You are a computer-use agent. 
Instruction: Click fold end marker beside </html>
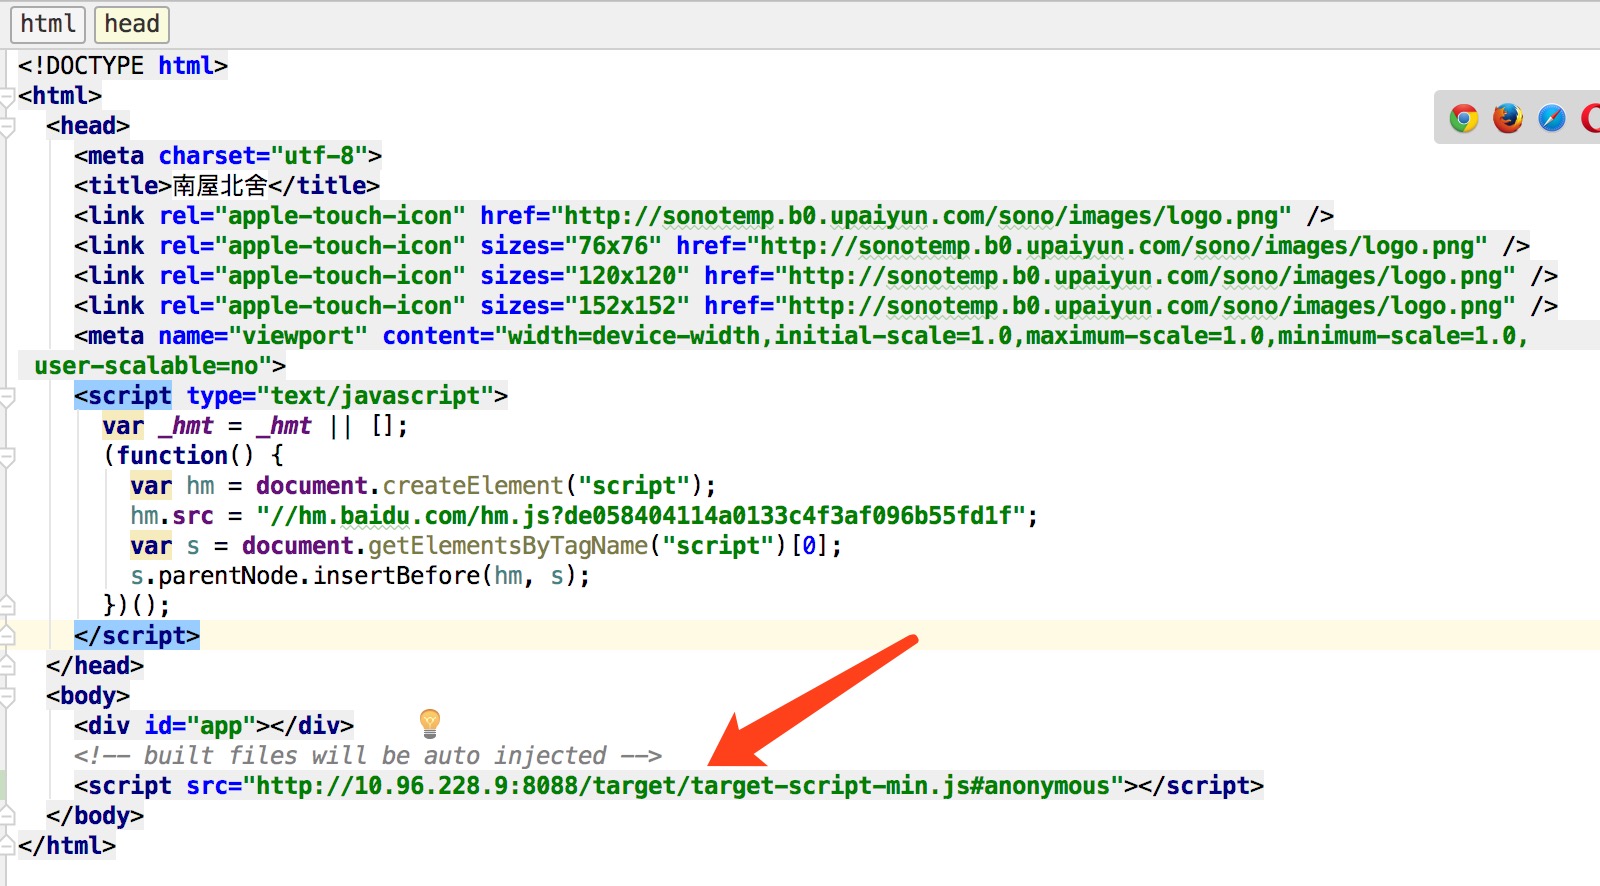tap(7, 845)
